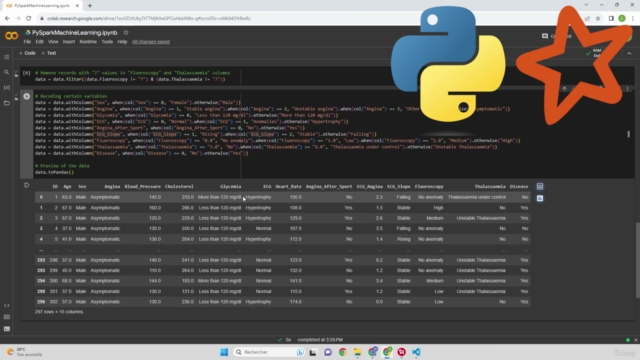Click the 'Thalassaemia under control' cell

click(x=476, y=197)
